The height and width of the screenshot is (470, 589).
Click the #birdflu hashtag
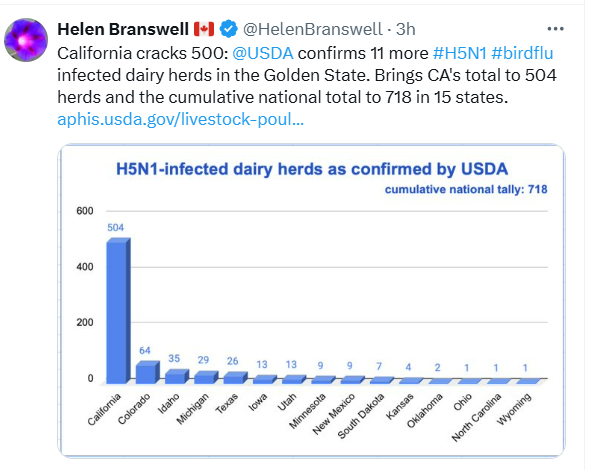[x=522, y=53]
